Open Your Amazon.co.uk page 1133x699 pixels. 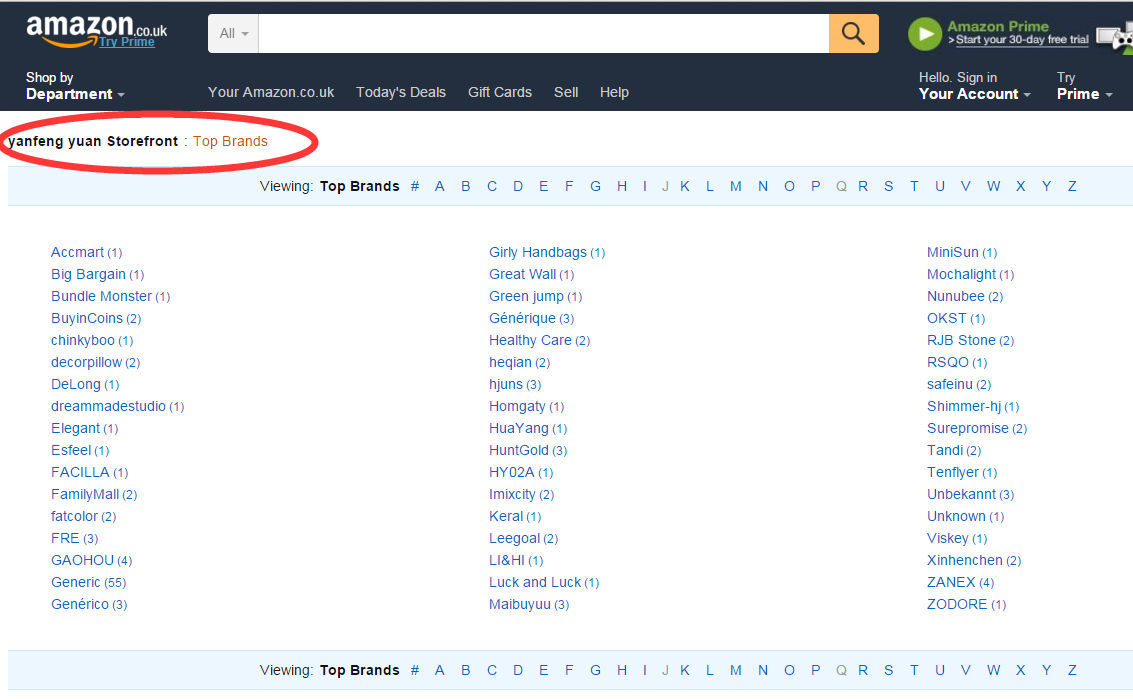pyautogui.click(x=271, y=93)
